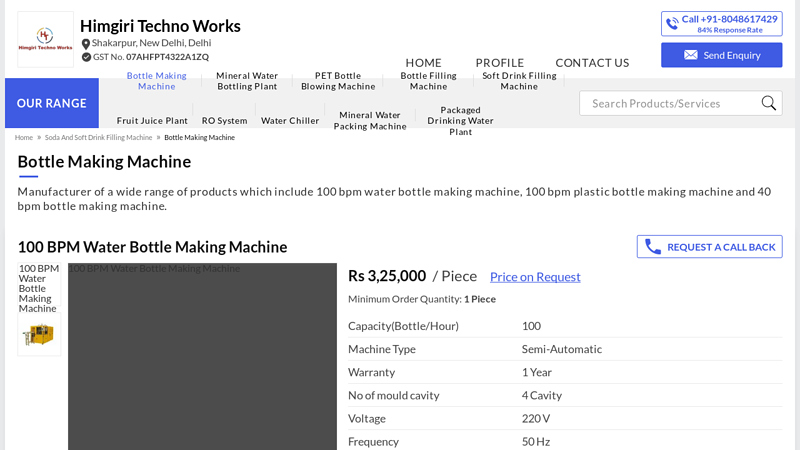The height and width of the screenshot is (450, 800).
Task: Select Mineral Water Bottling Plant category
Action: click(x=247, y=81)
